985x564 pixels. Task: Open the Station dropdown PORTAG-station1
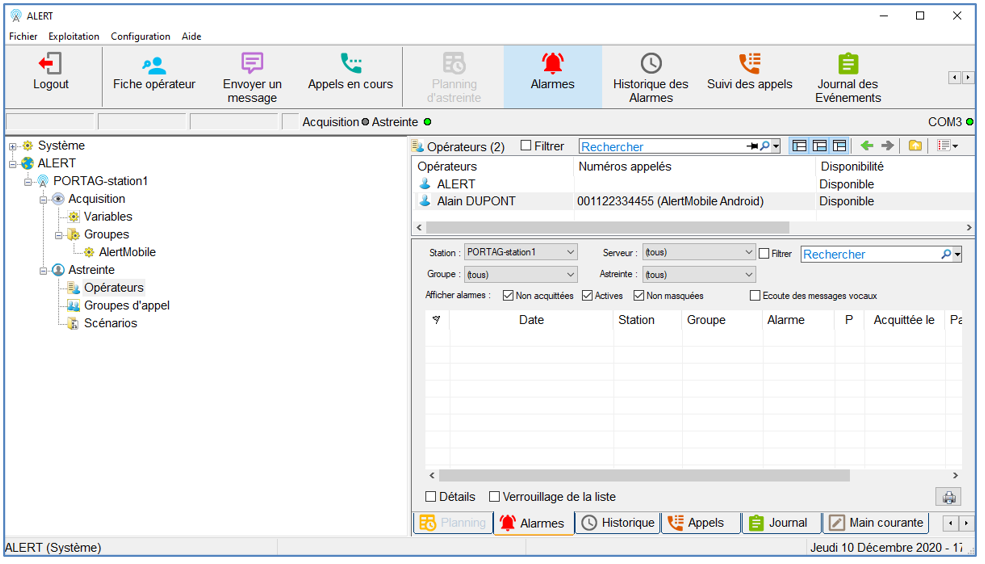520,253
